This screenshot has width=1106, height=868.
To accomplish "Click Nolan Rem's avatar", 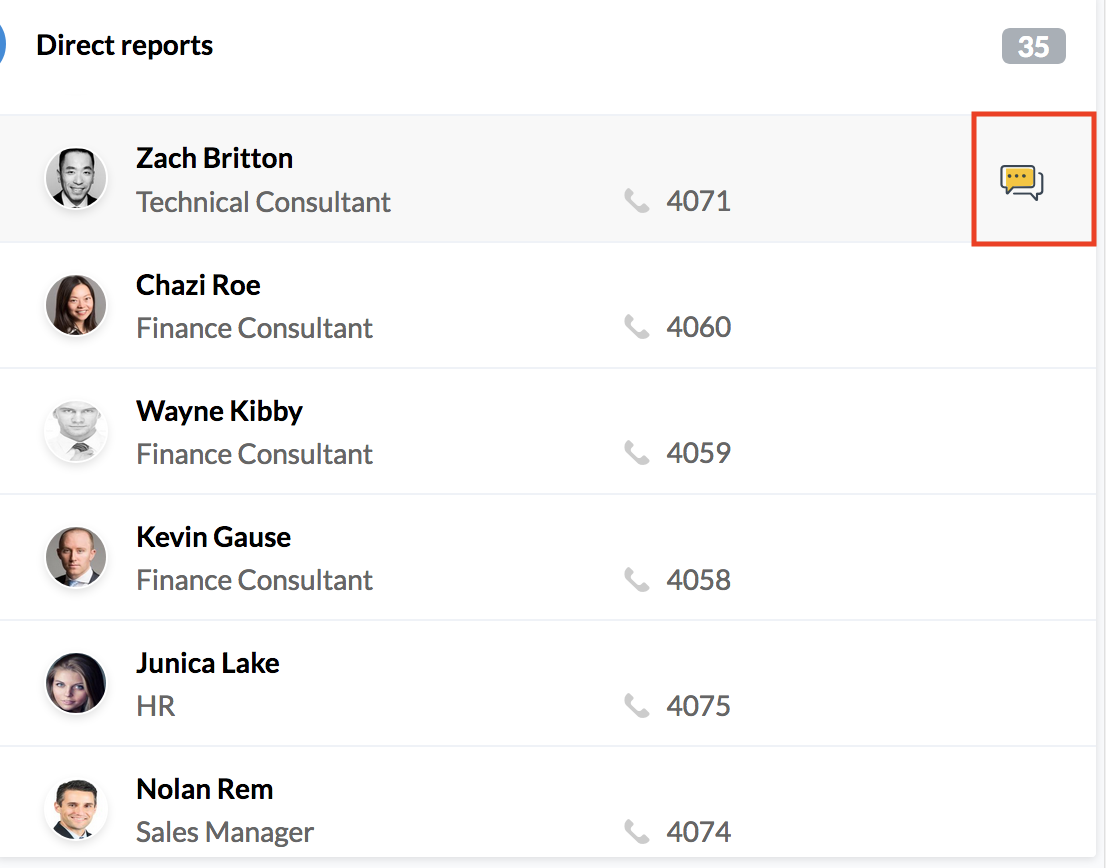I will pyautogui.click(x=76, y=809).
